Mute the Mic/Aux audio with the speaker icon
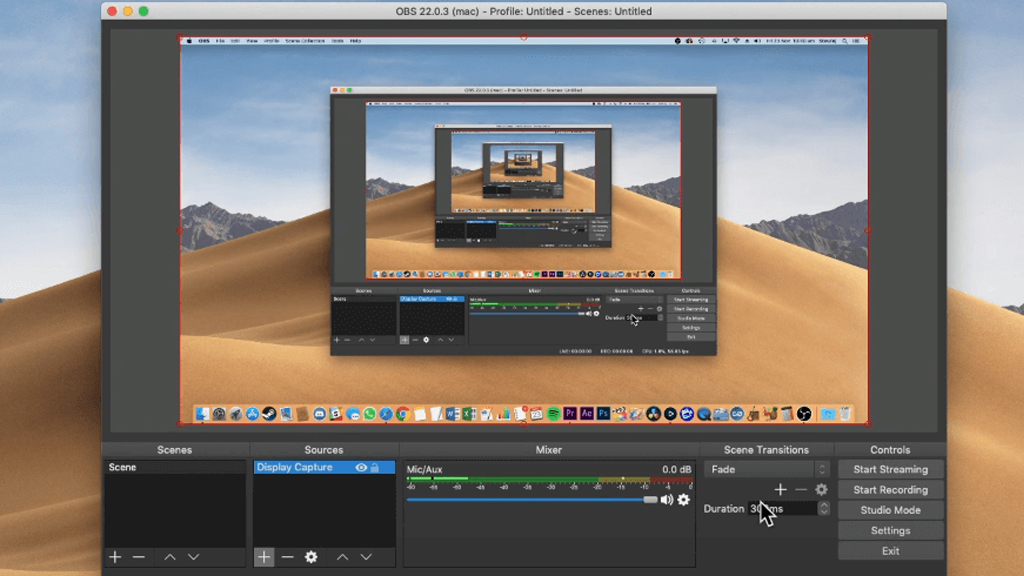This screenshot has width=1024, height=576. point(666,500)
